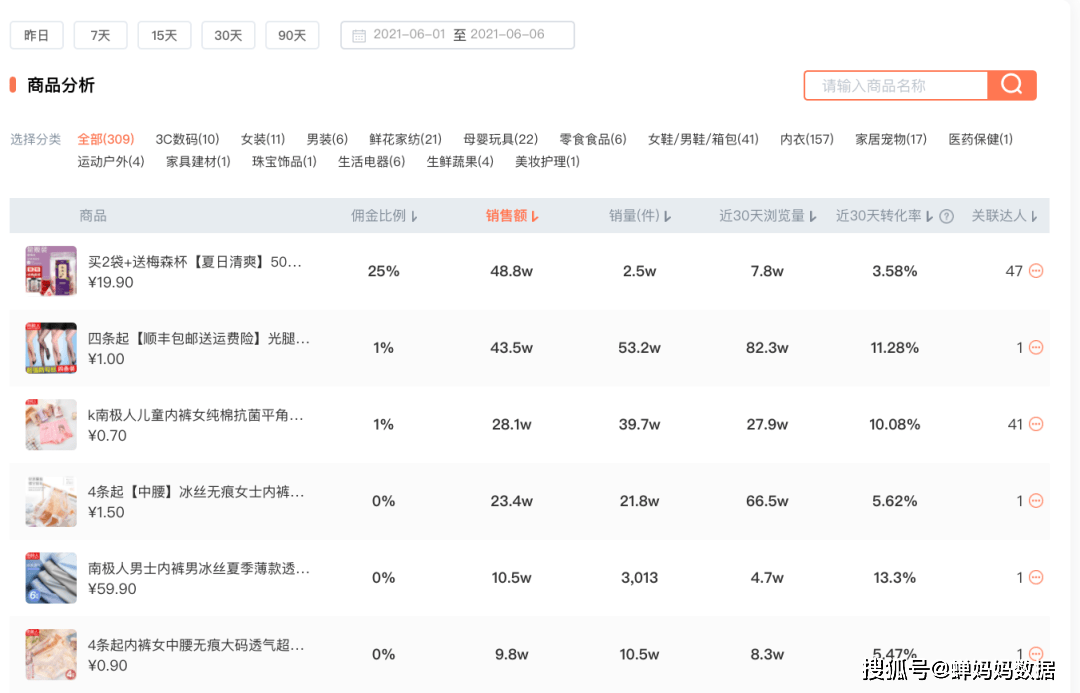Filter by 母婴玩具(22) category
The height and width of the screenshot is (693, 1080).
pos(500,139)
